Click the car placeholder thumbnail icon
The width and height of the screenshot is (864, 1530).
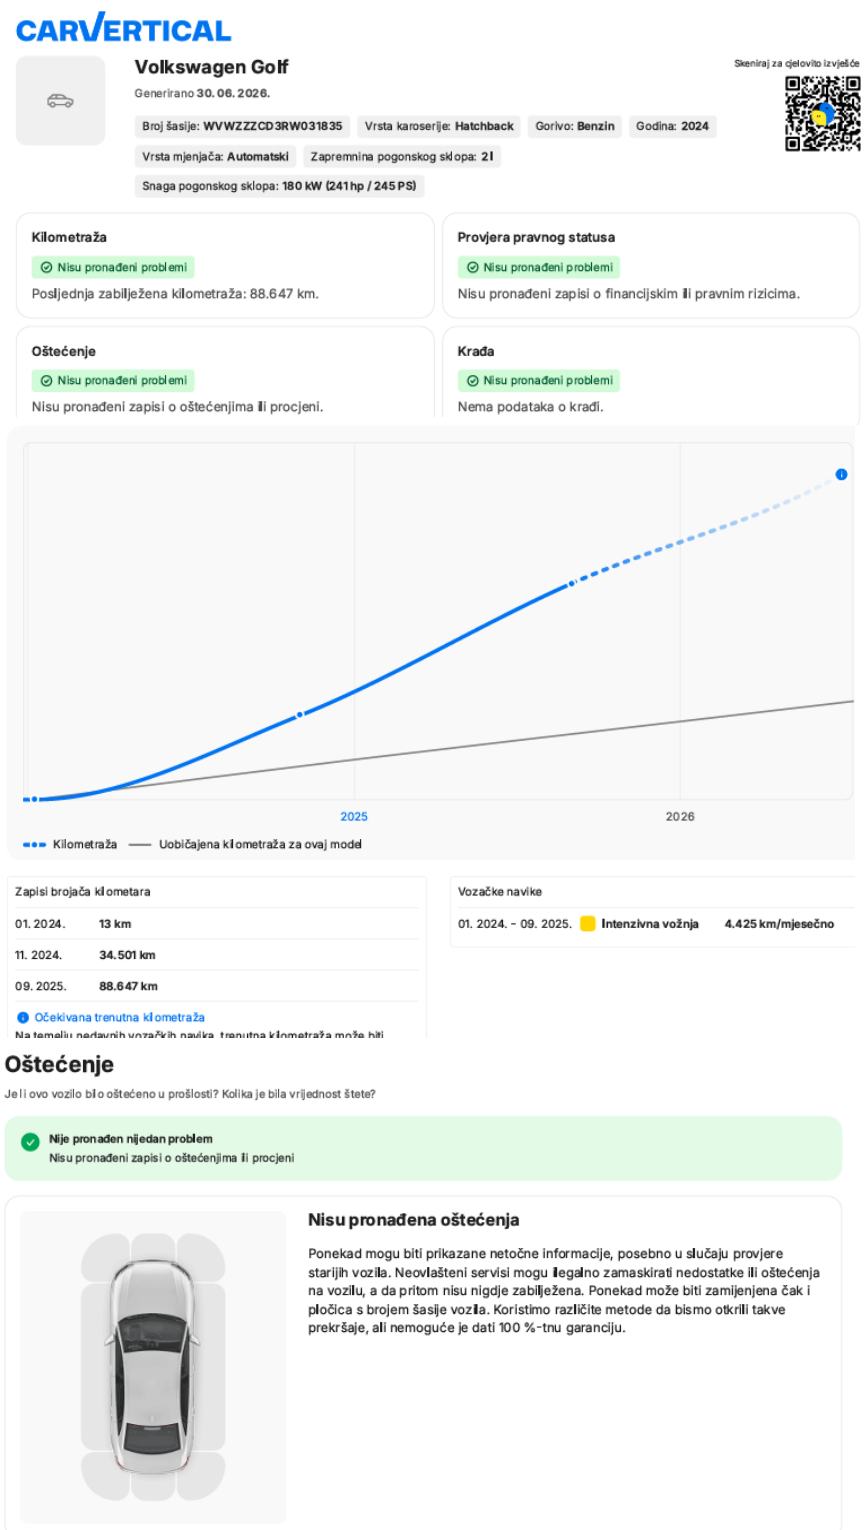[x=60, y=101]
